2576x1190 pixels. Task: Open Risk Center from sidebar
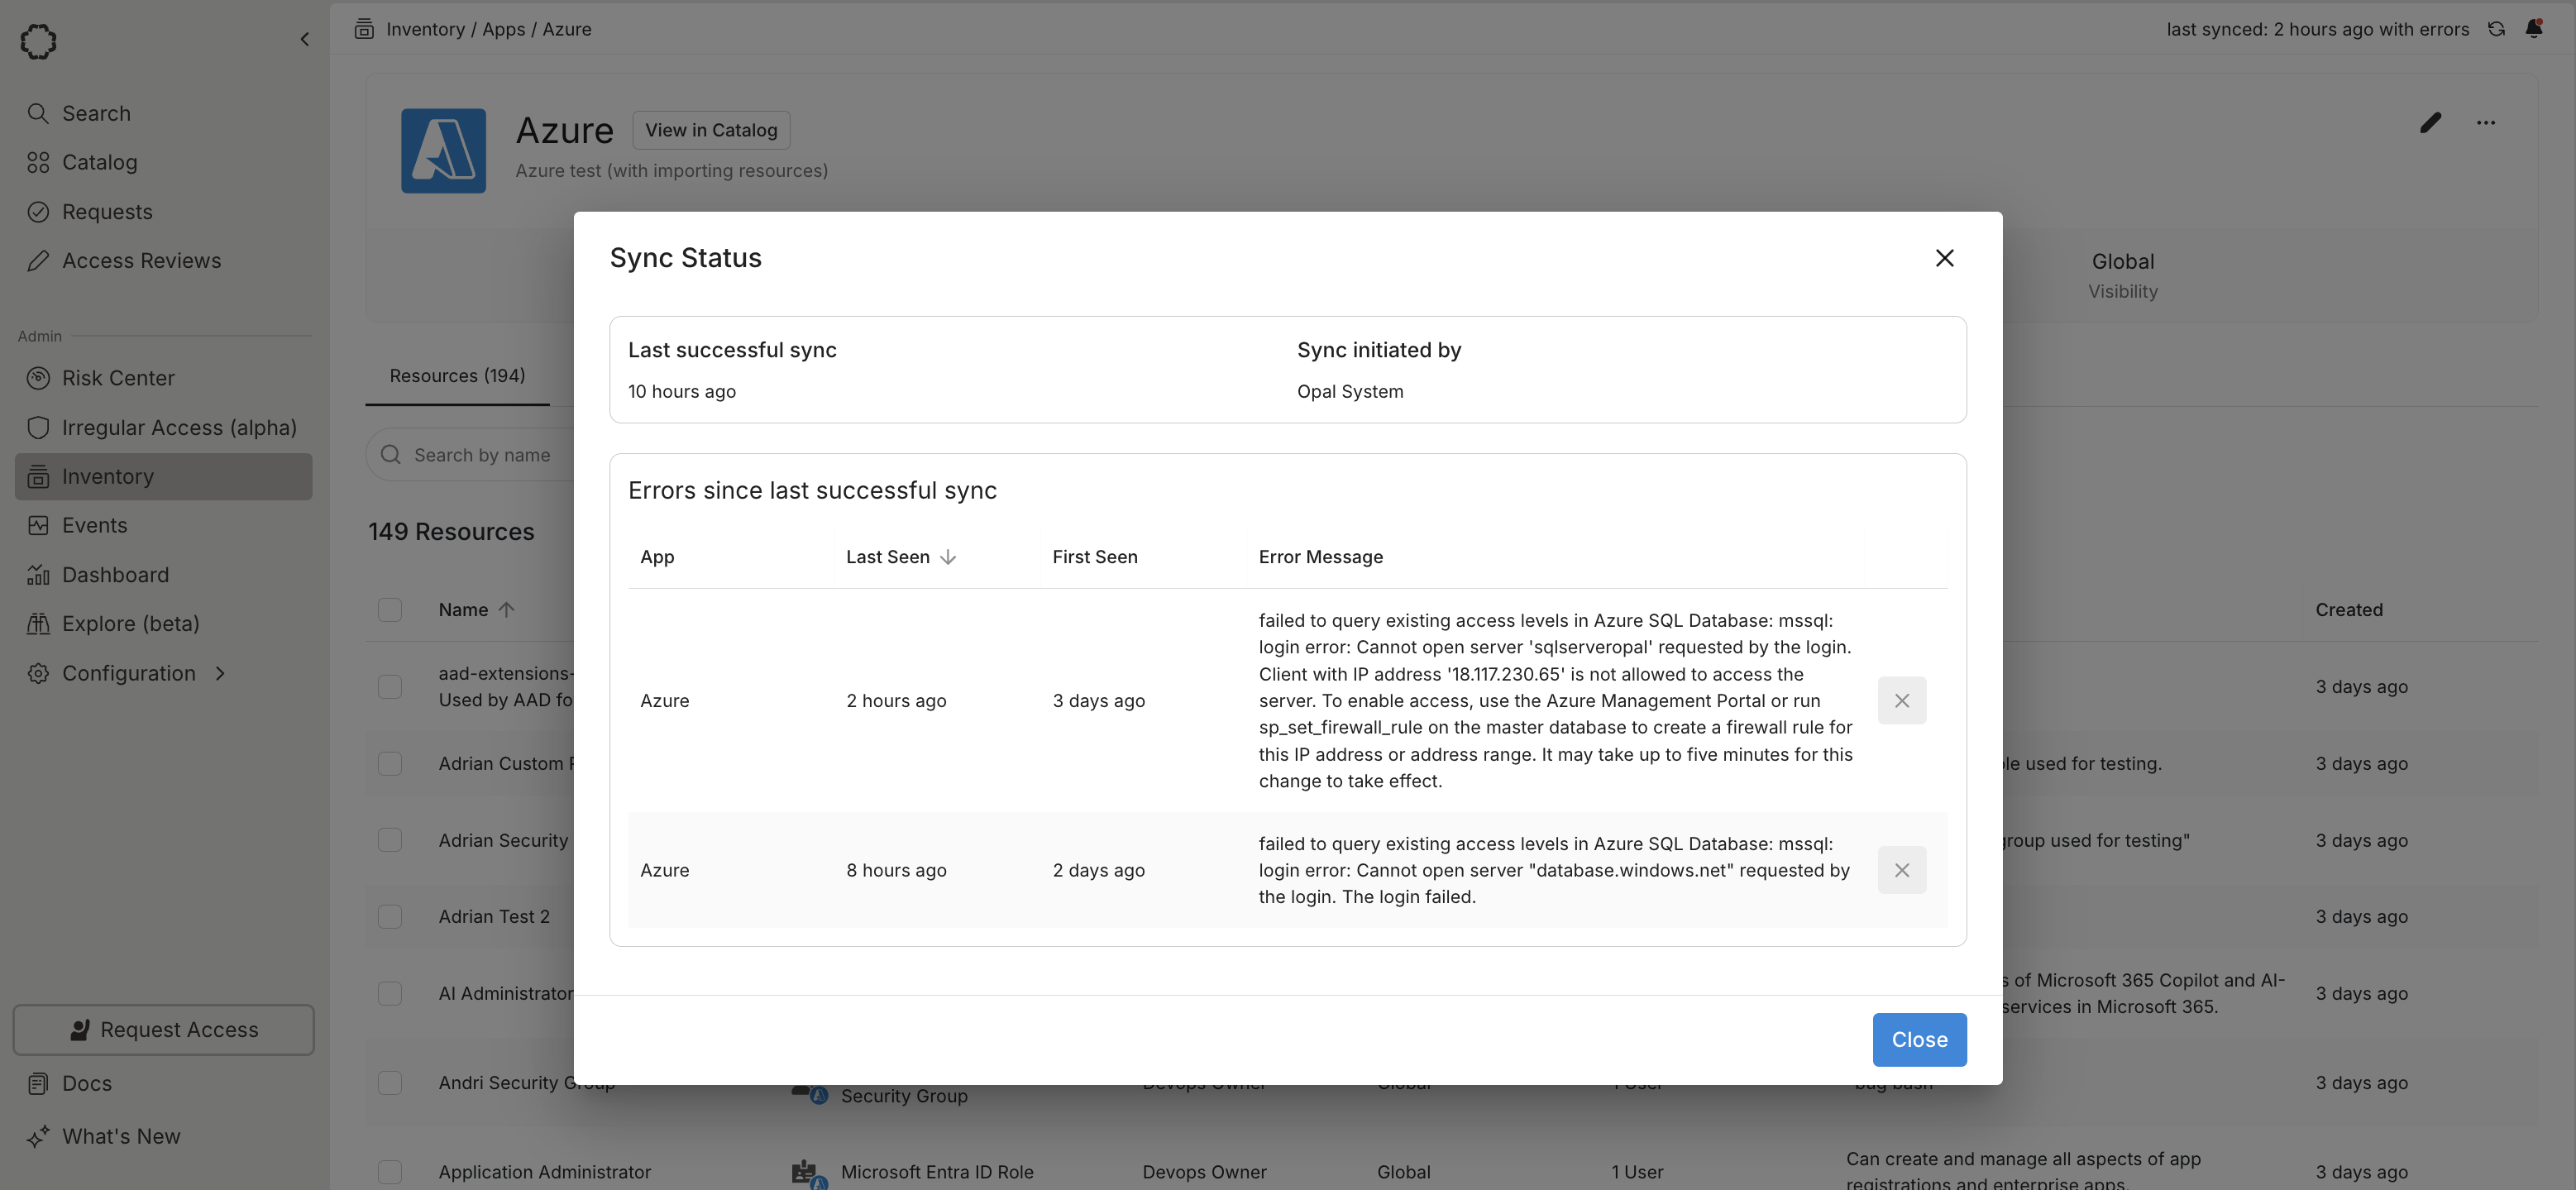[x=118, y=378]
